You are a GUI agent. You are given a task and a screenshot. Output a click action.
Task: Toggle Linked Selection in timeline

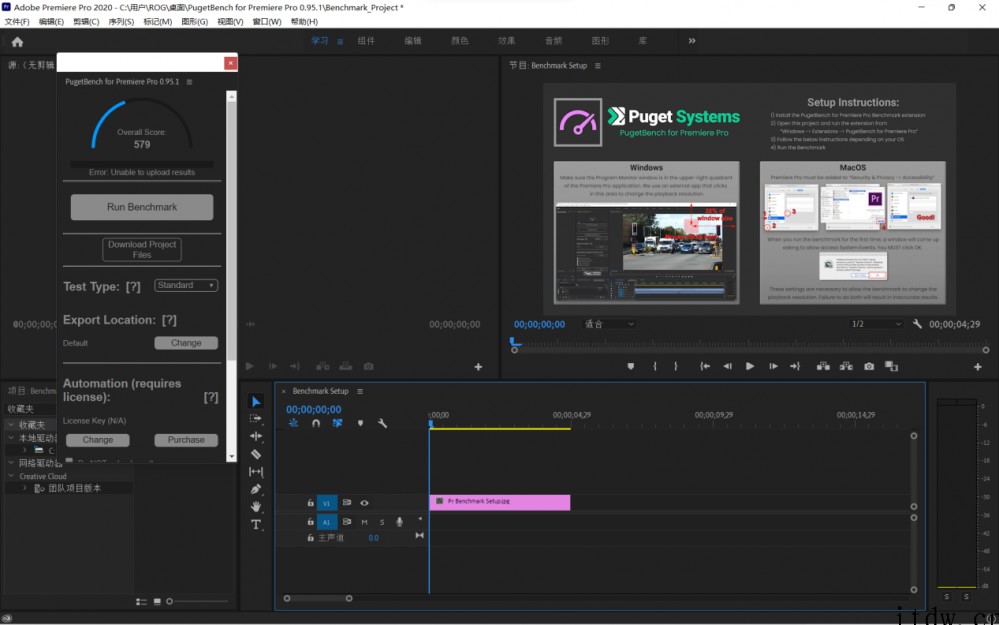(338, 423)
